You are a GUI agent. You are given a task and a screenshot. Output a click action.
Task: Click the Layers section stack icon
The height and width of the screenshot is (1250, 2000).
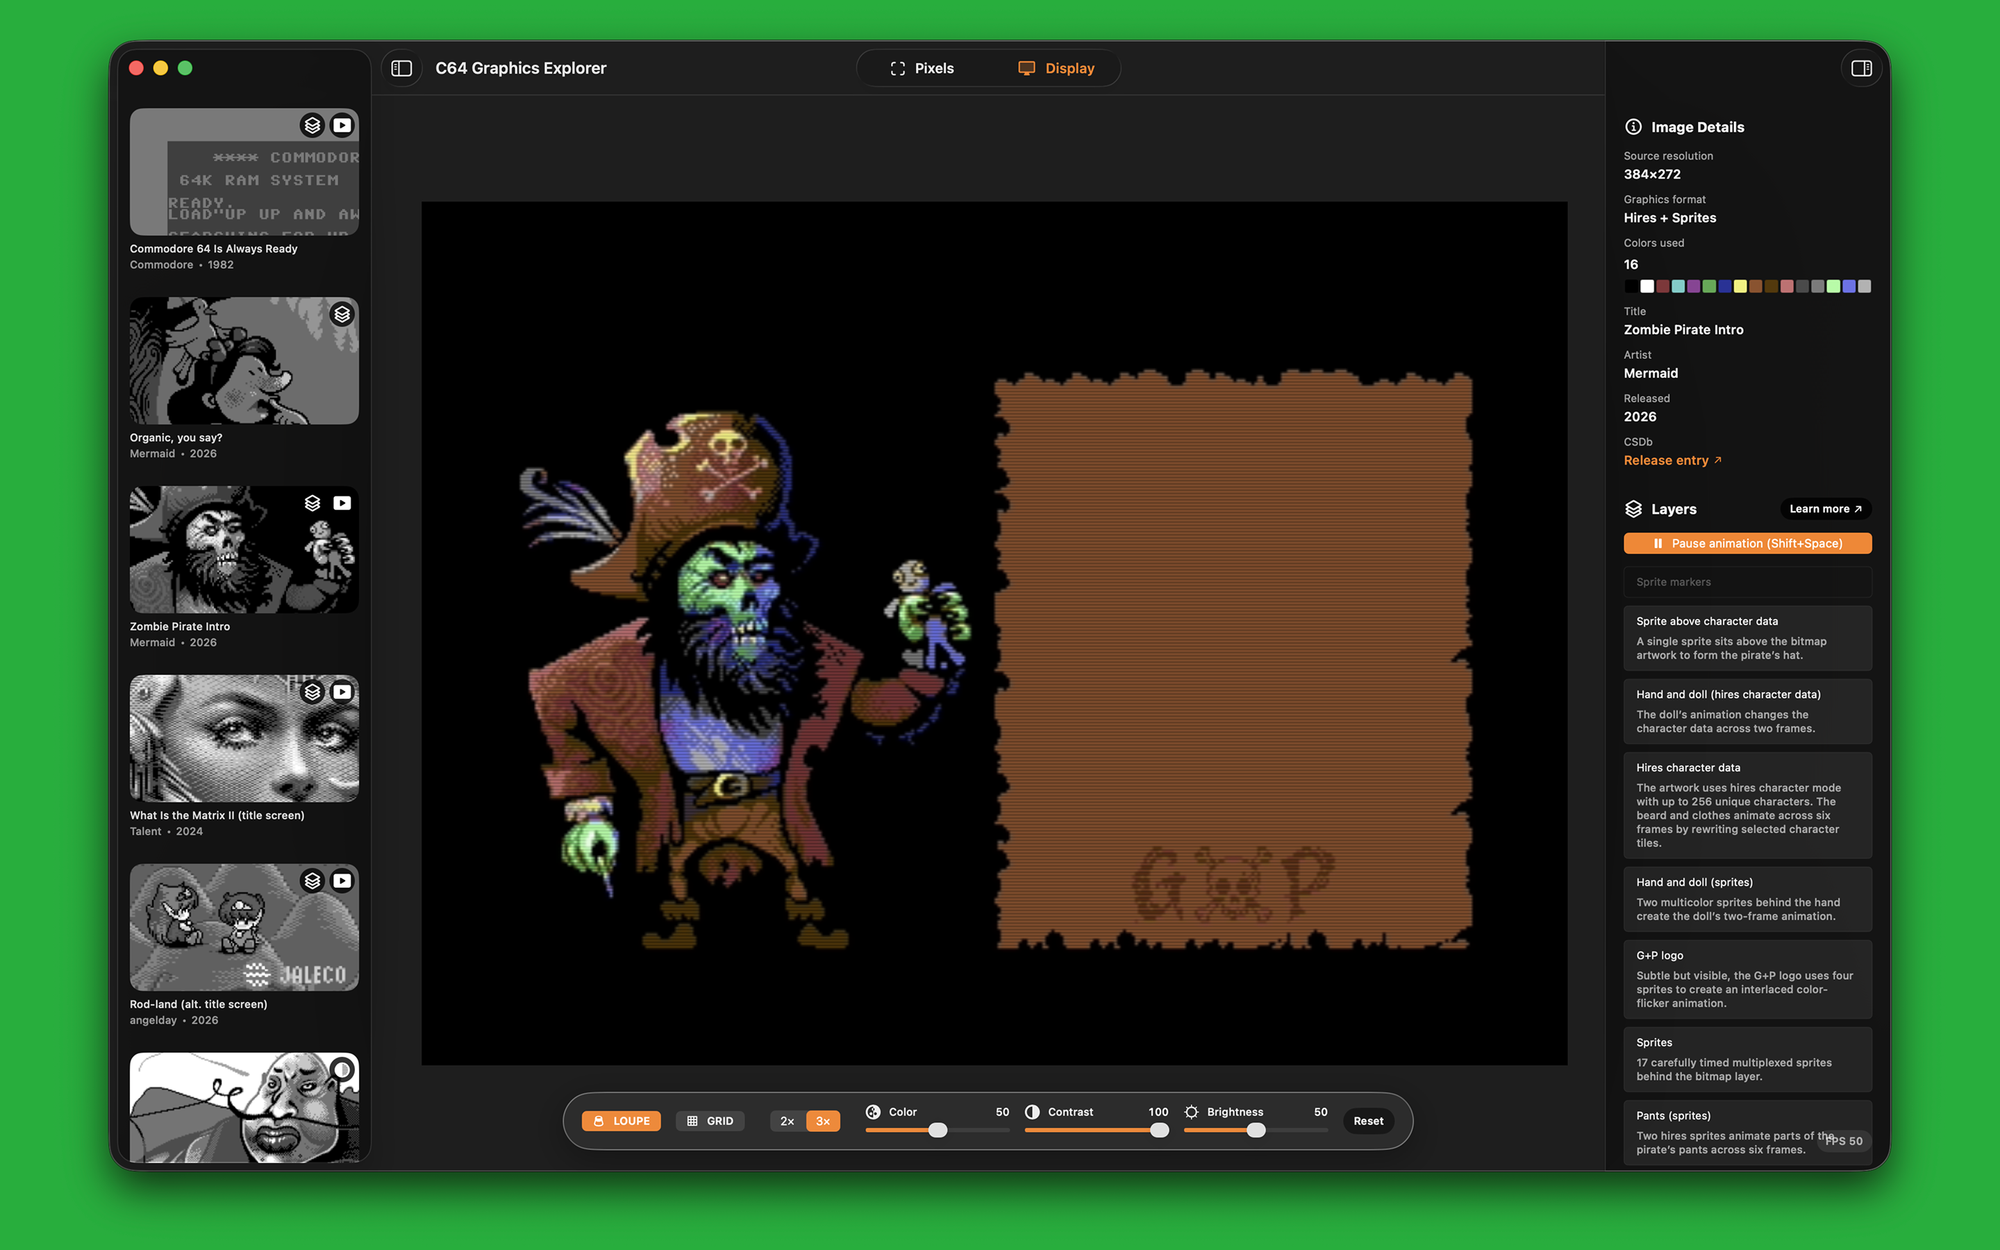pos(1633,509)
